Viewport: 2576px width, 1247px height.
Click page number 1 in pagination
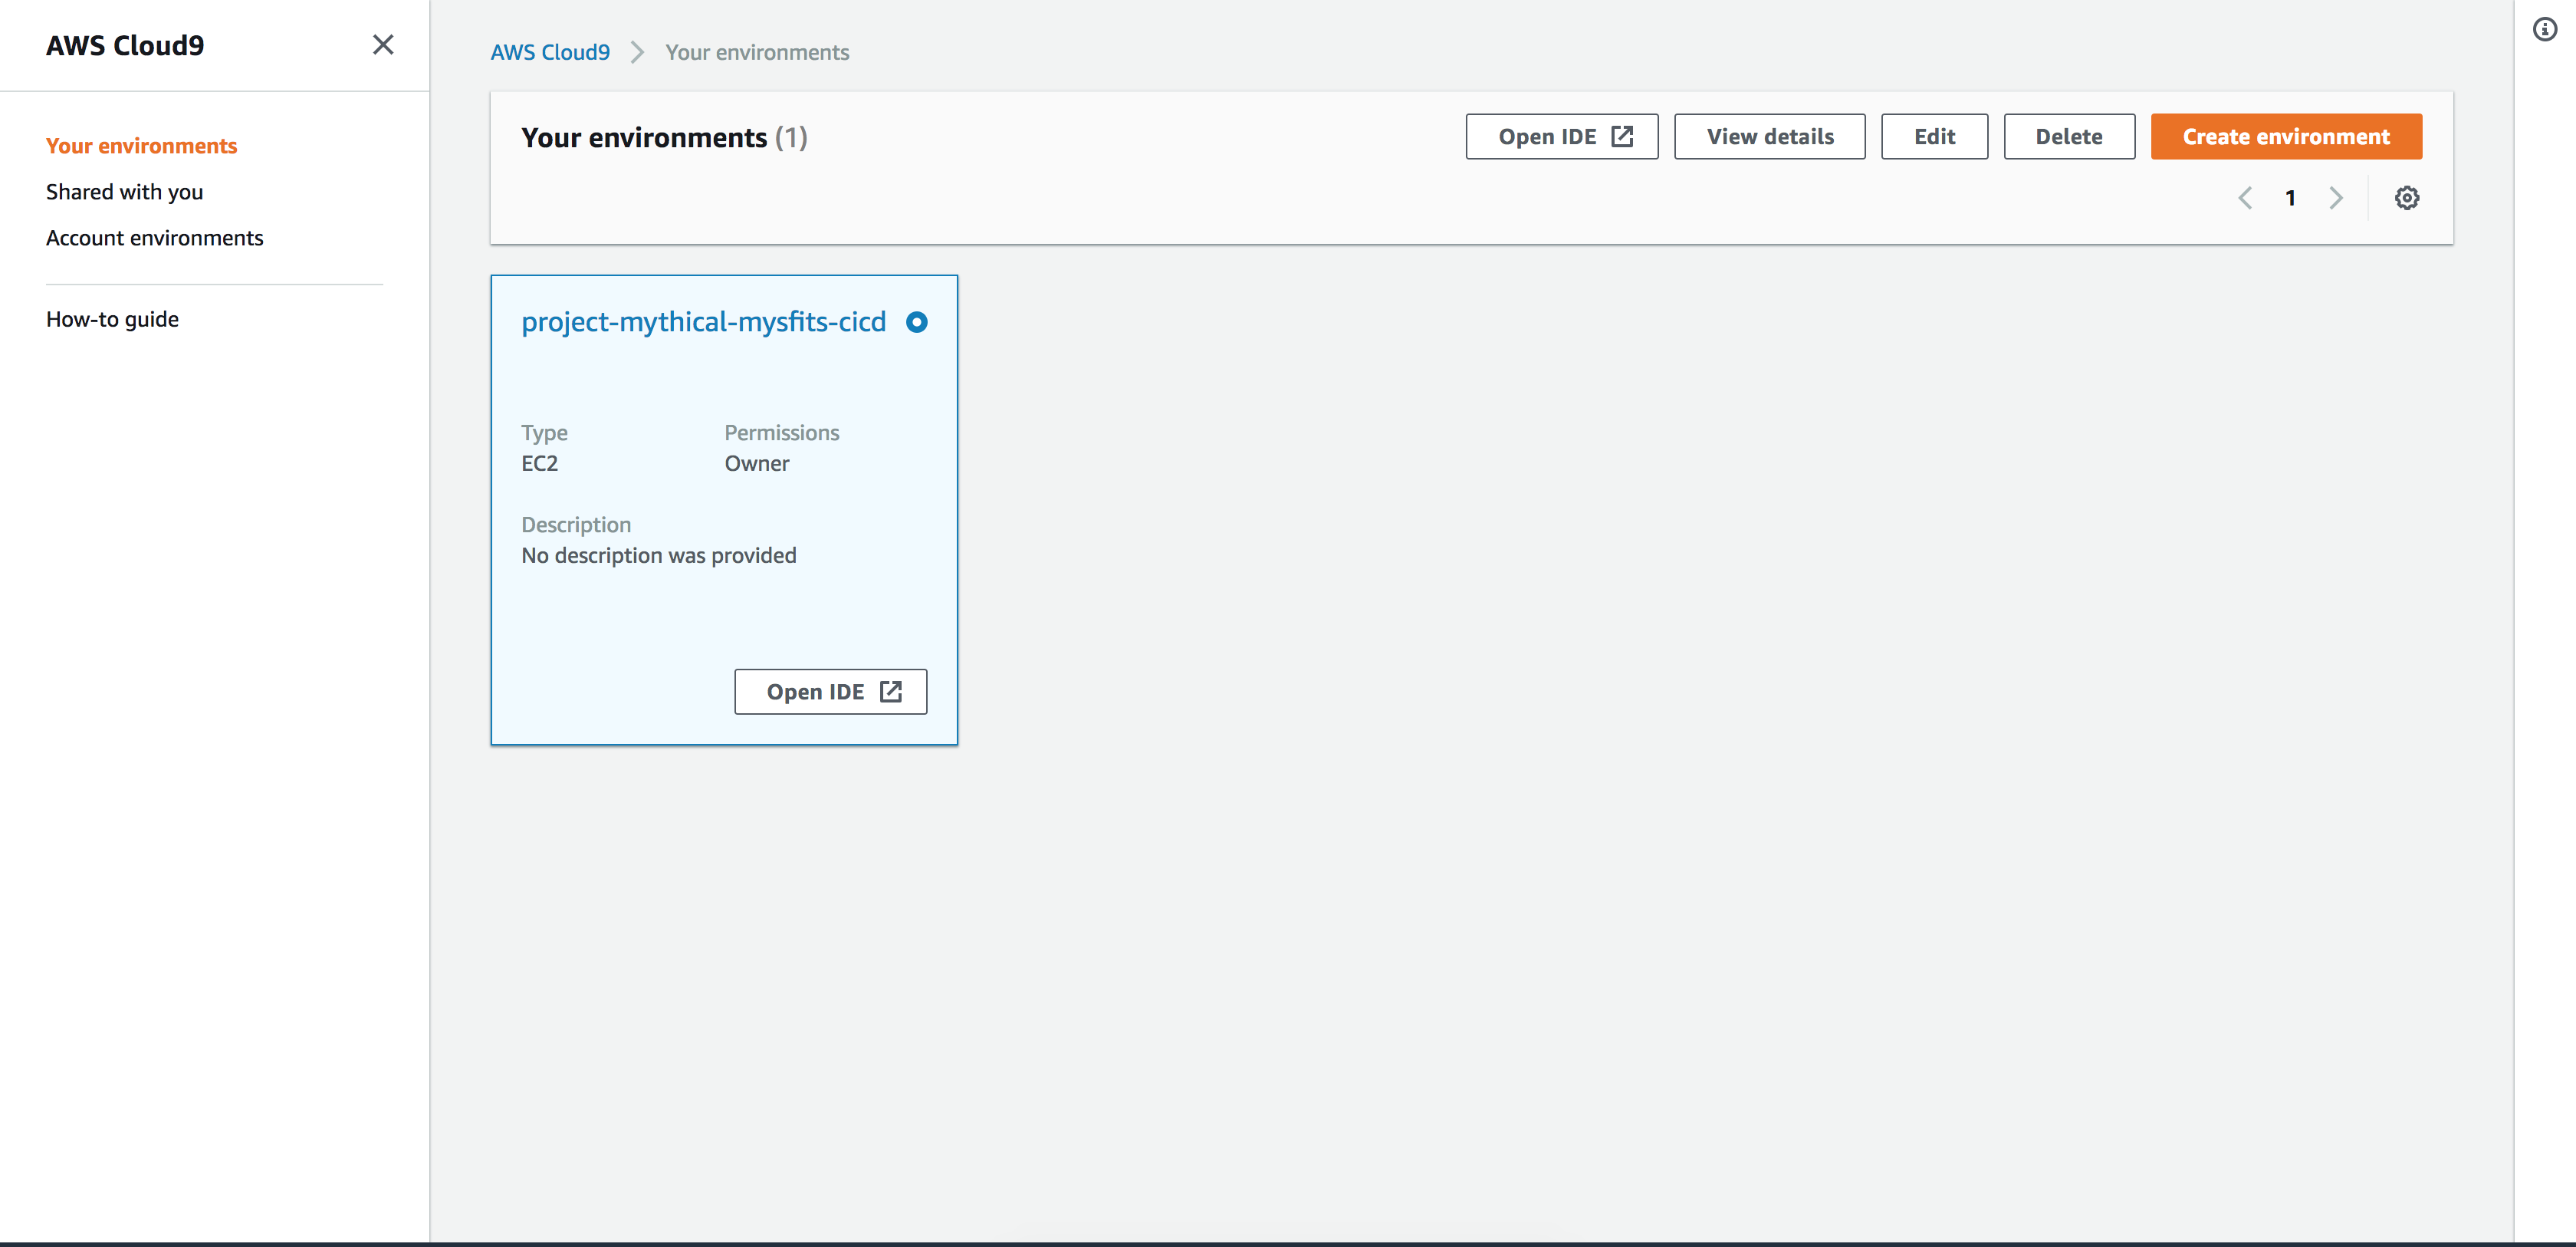(x=2290, y=198)
